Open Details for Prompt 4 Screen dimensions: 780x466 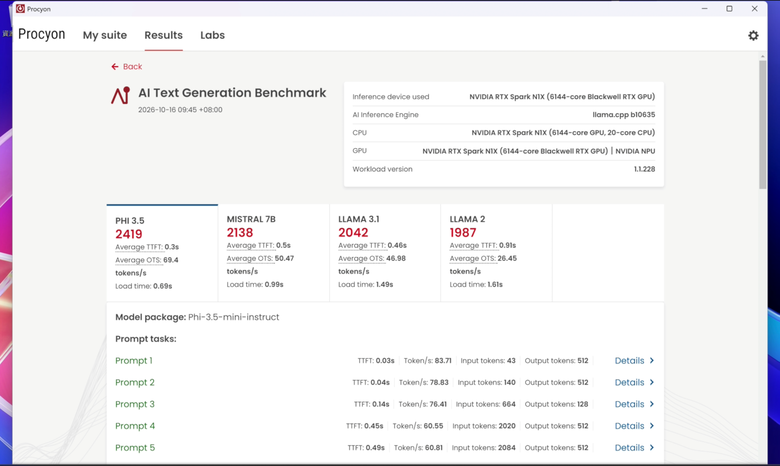pyautogui.click(x=629, y=426)
